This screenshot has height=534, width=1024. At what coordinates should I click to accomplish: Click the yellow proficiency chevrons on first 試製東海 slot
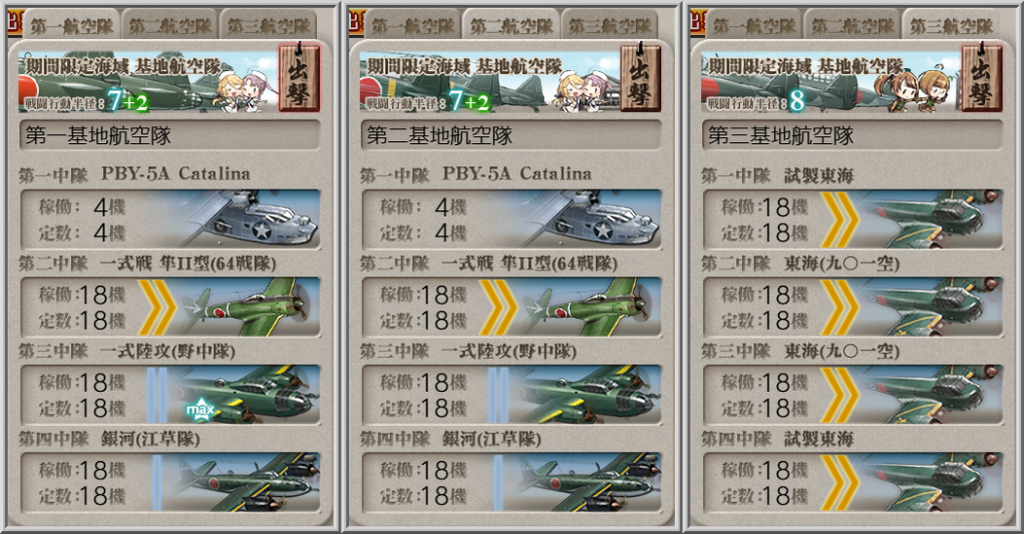click(x=839, y=219)
